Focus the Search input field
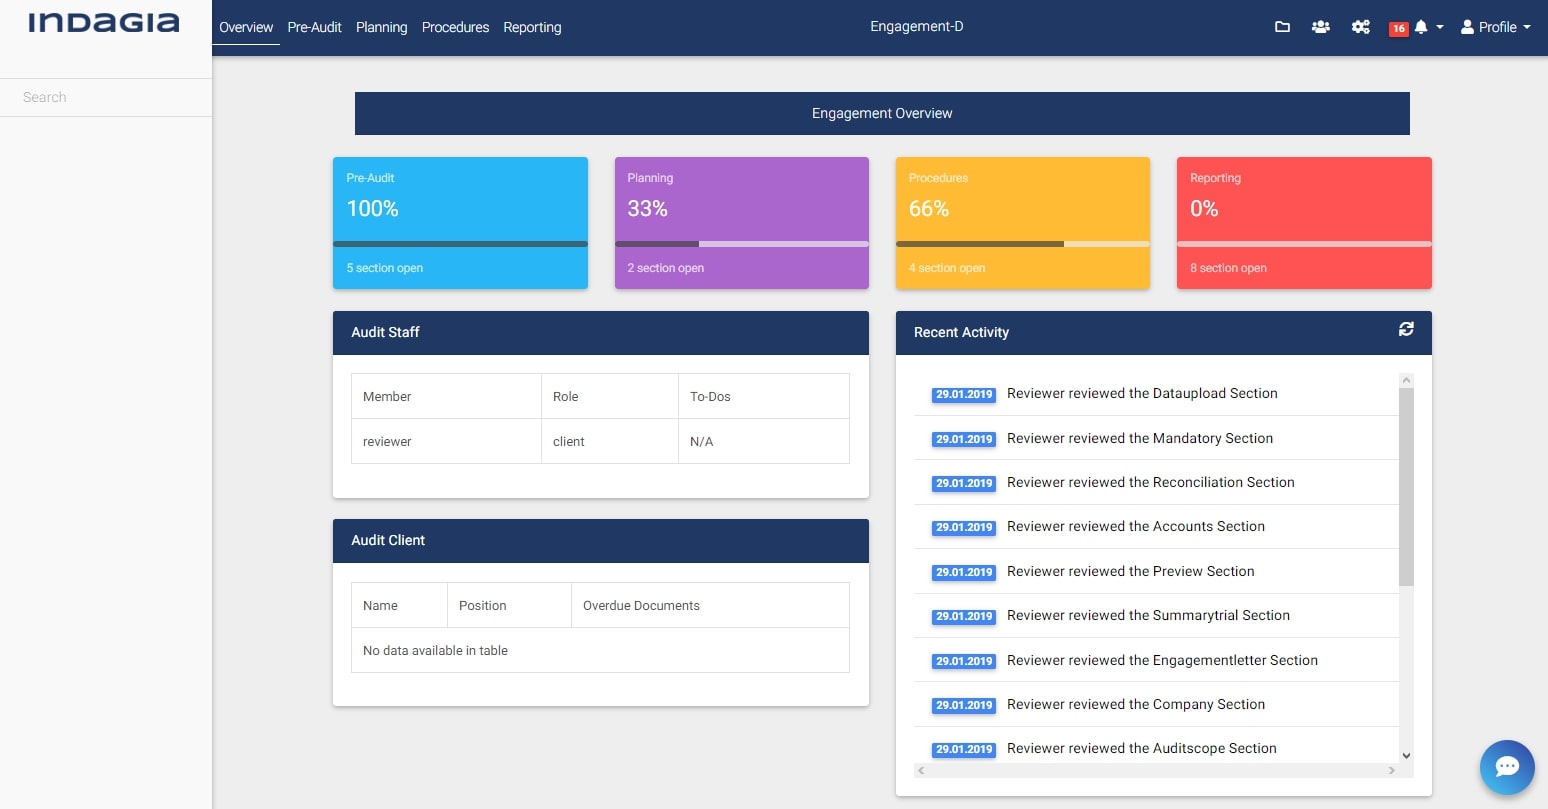Viewport: 1548px width, 809px height. click(x=106, y=97)
